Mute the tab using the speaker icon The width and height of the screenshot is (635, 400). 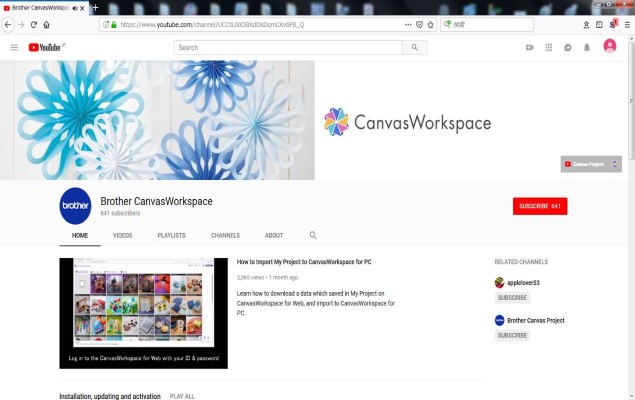tap(75, 8)
